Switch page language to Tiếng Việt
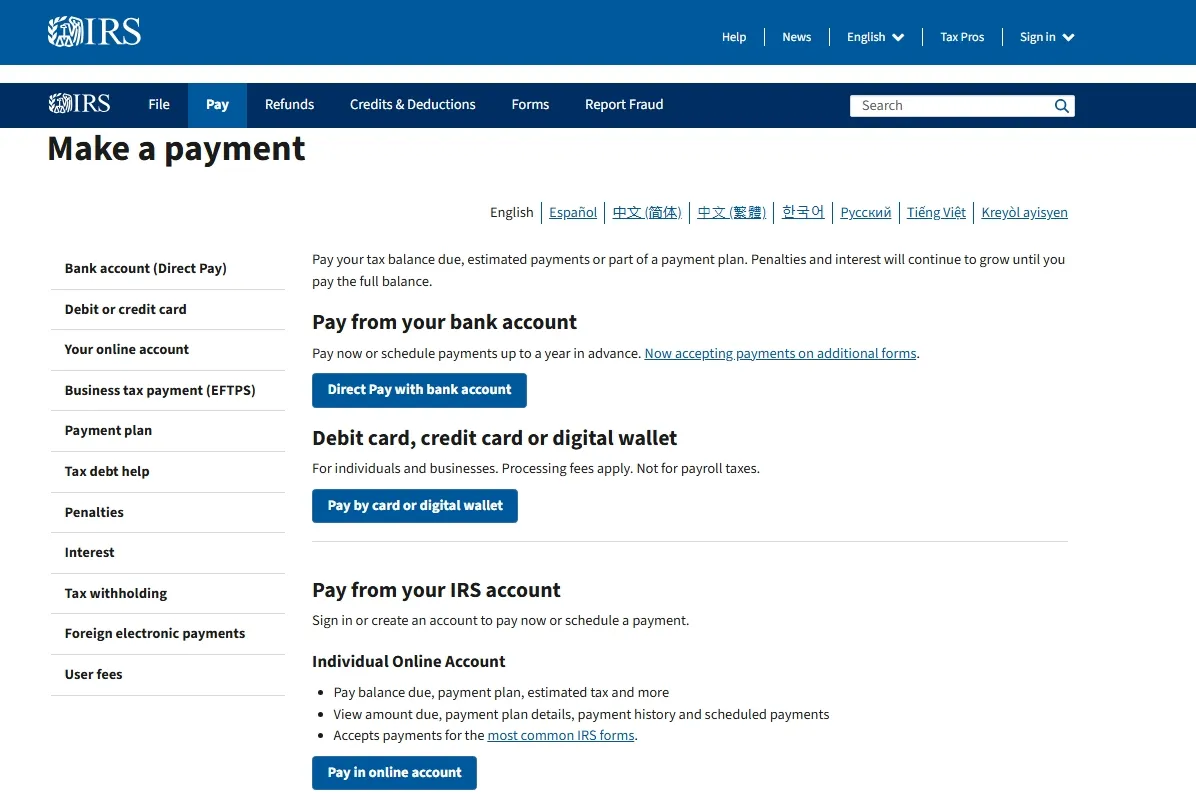 click(936, 212)
